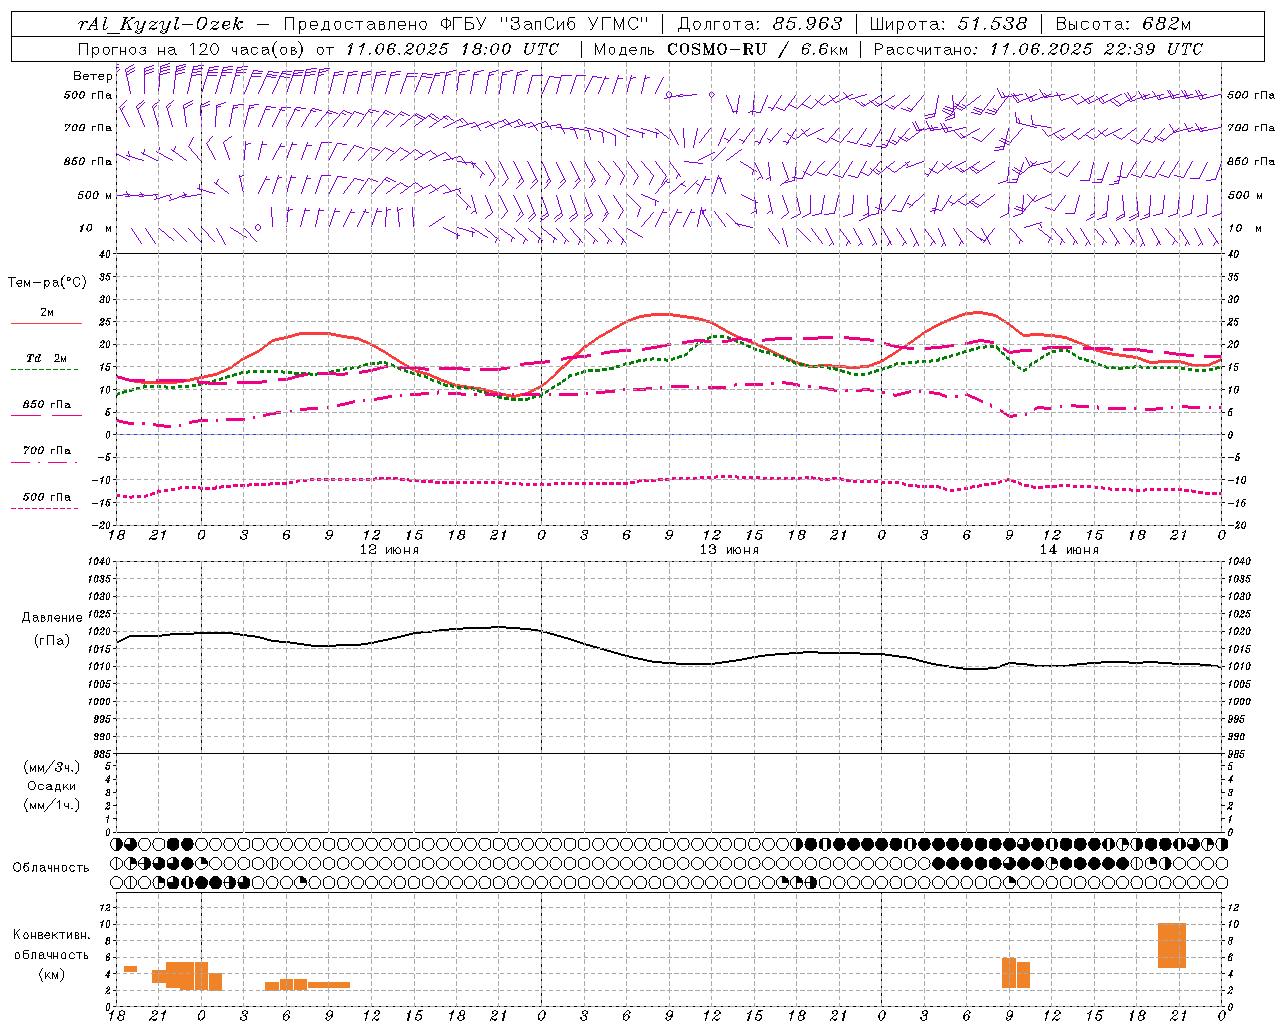Click the 10 м wind level label on left
Screen dimensions: 1280x1024
[96, 228]
